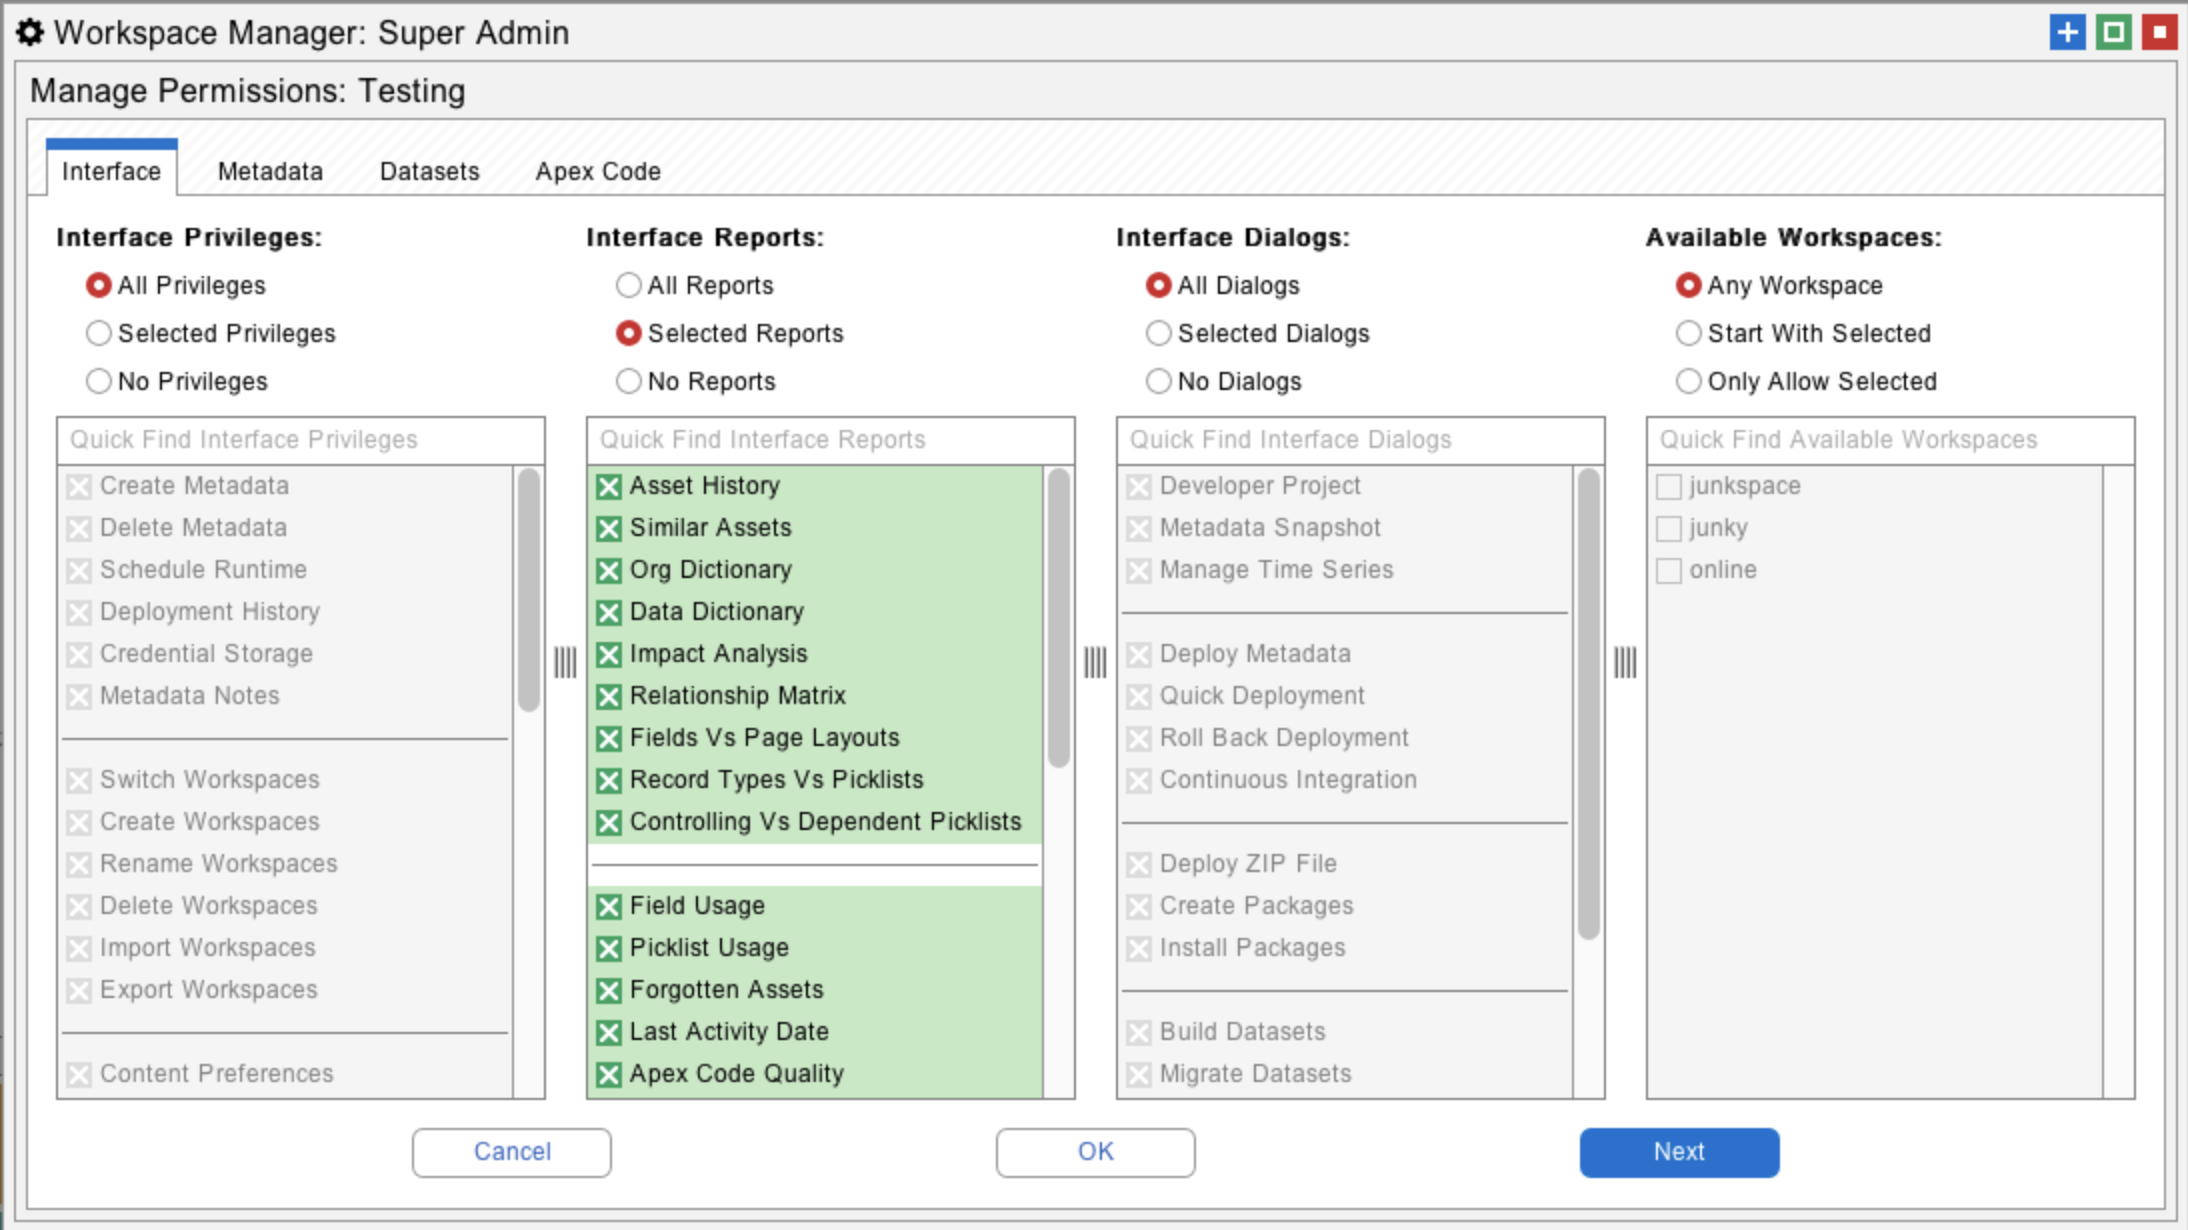Click the Quick Find Interface Dialogs field
The width and height of the screenshot is (2188, 1230).
(1361, 440)
